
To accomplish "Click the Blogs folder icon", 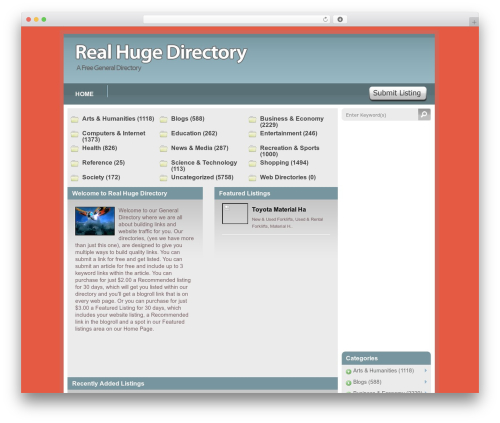I will tap(163, 119).
